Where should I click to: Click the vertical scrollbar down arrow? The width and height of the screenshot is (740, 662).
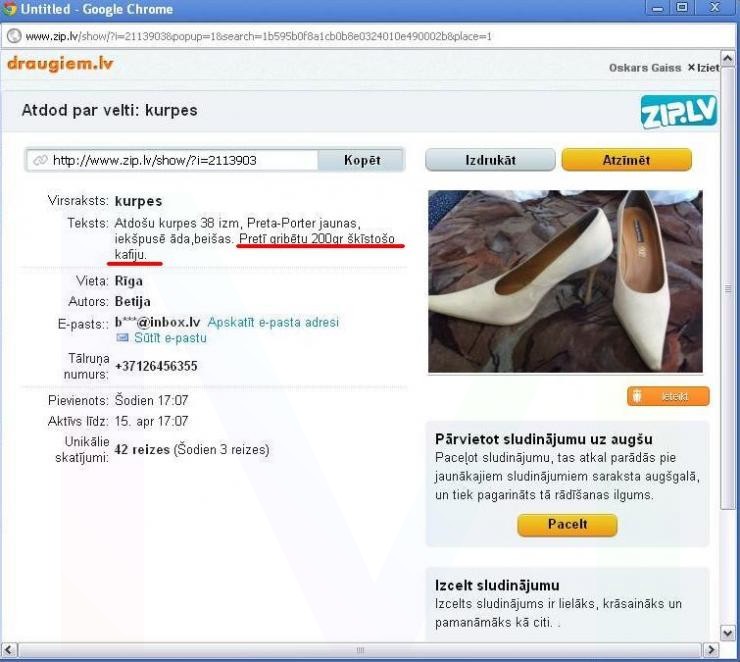point(727,632)
